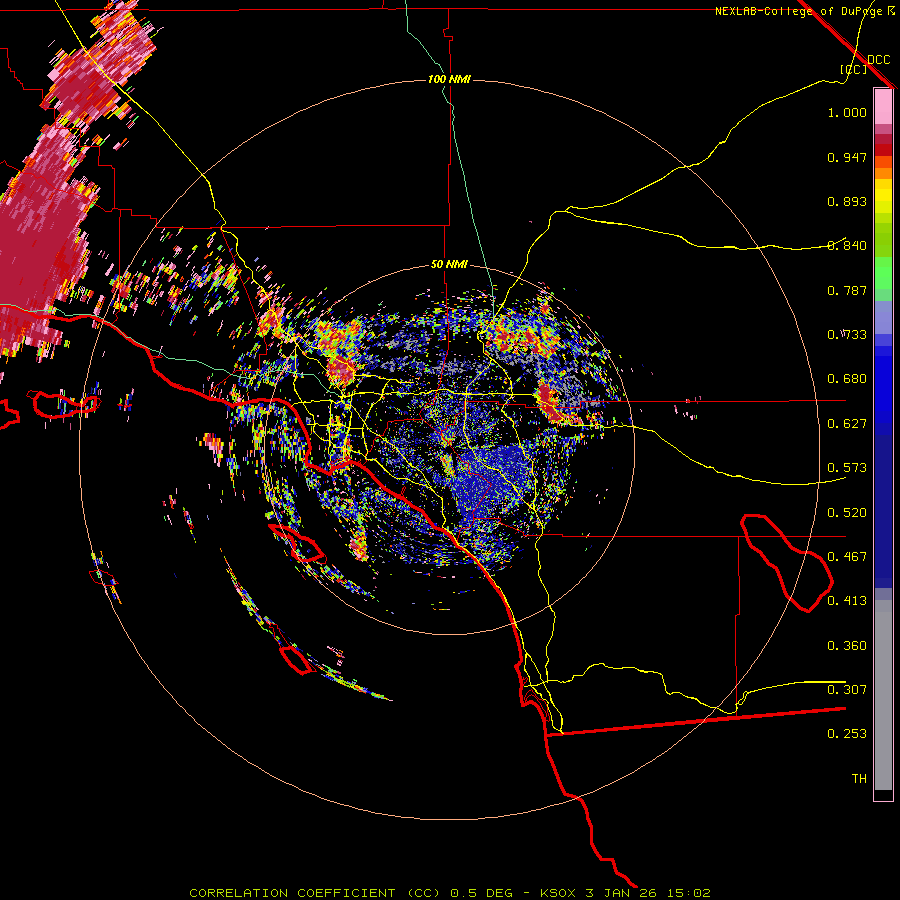900x900 pixels.
Task: Click the 0.627 color scale value
Action: (847, 424)
